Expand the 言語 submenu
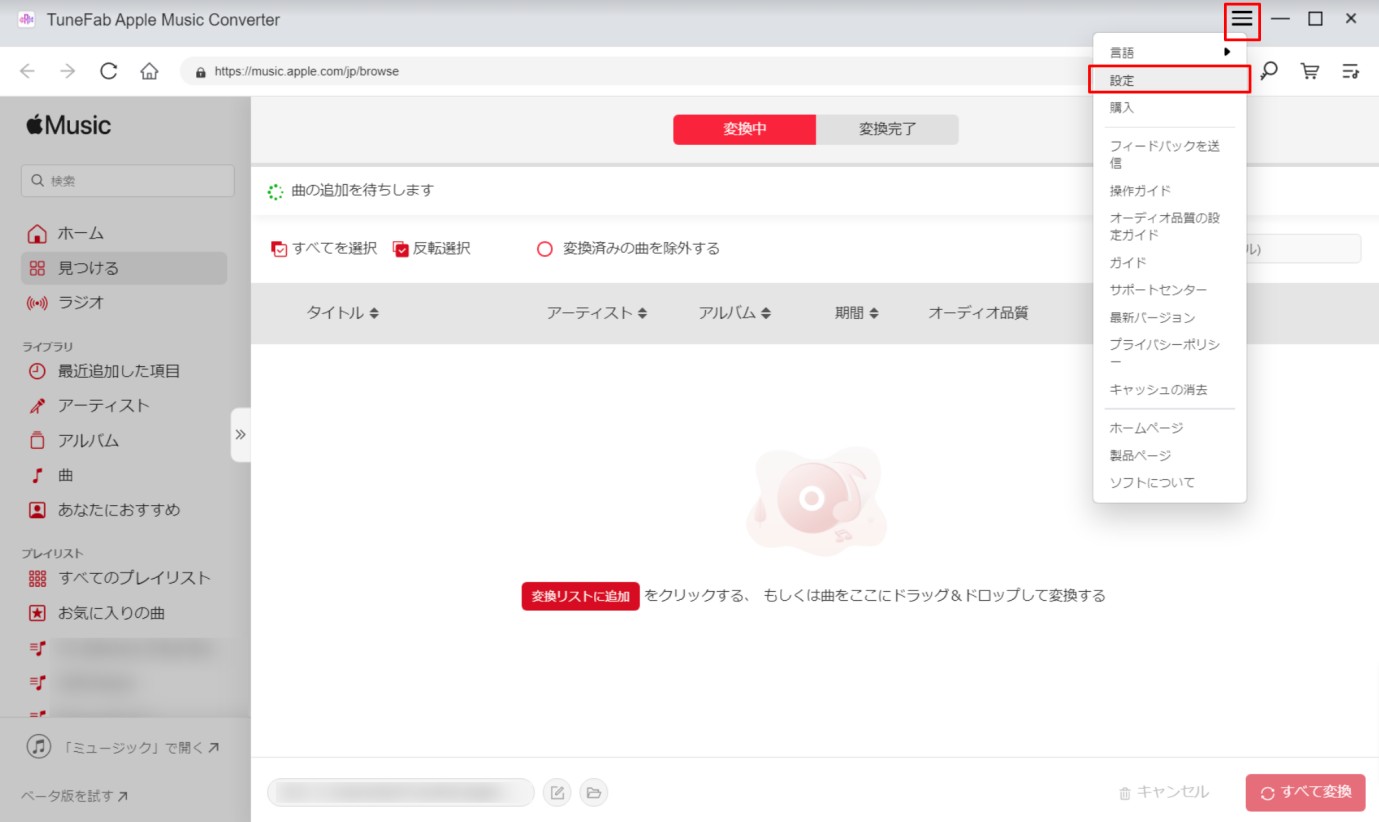1379x822 pixels. (x=1169, y=52)
